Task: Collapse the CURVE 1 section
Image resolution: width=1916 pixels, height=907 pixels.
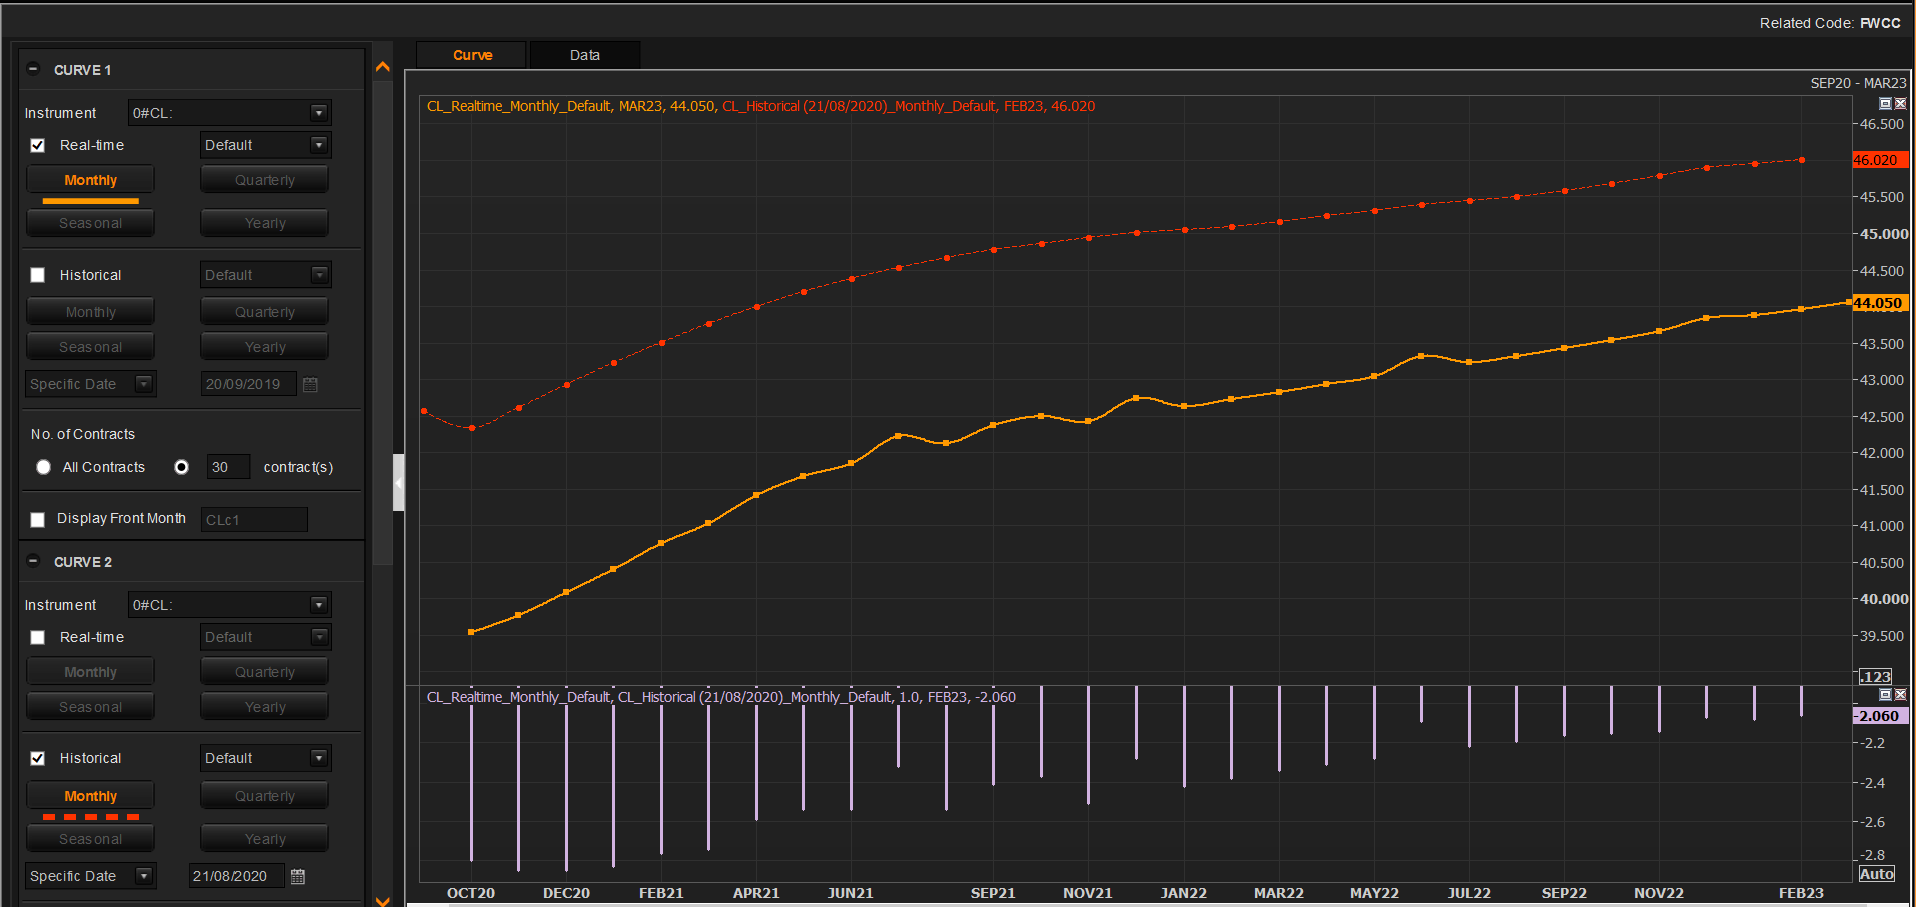Action: click(33, 69)
